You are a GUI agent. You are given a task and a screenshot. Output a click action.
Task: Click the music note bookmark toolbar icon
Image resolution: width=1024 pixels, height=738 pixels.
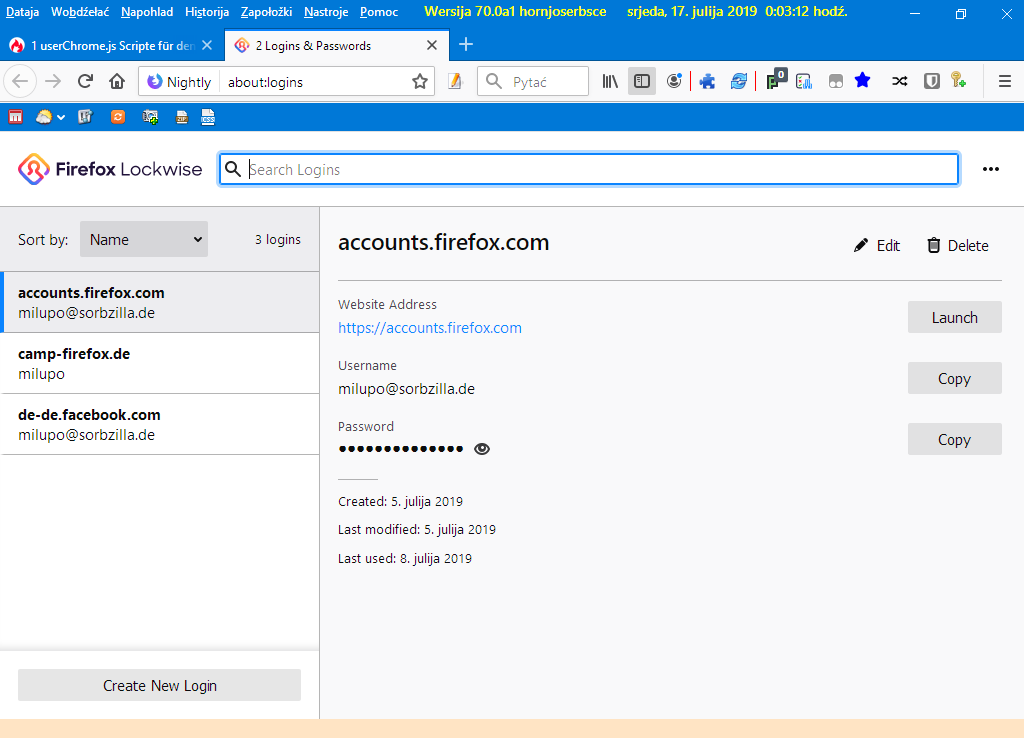[x=86, y=117]
